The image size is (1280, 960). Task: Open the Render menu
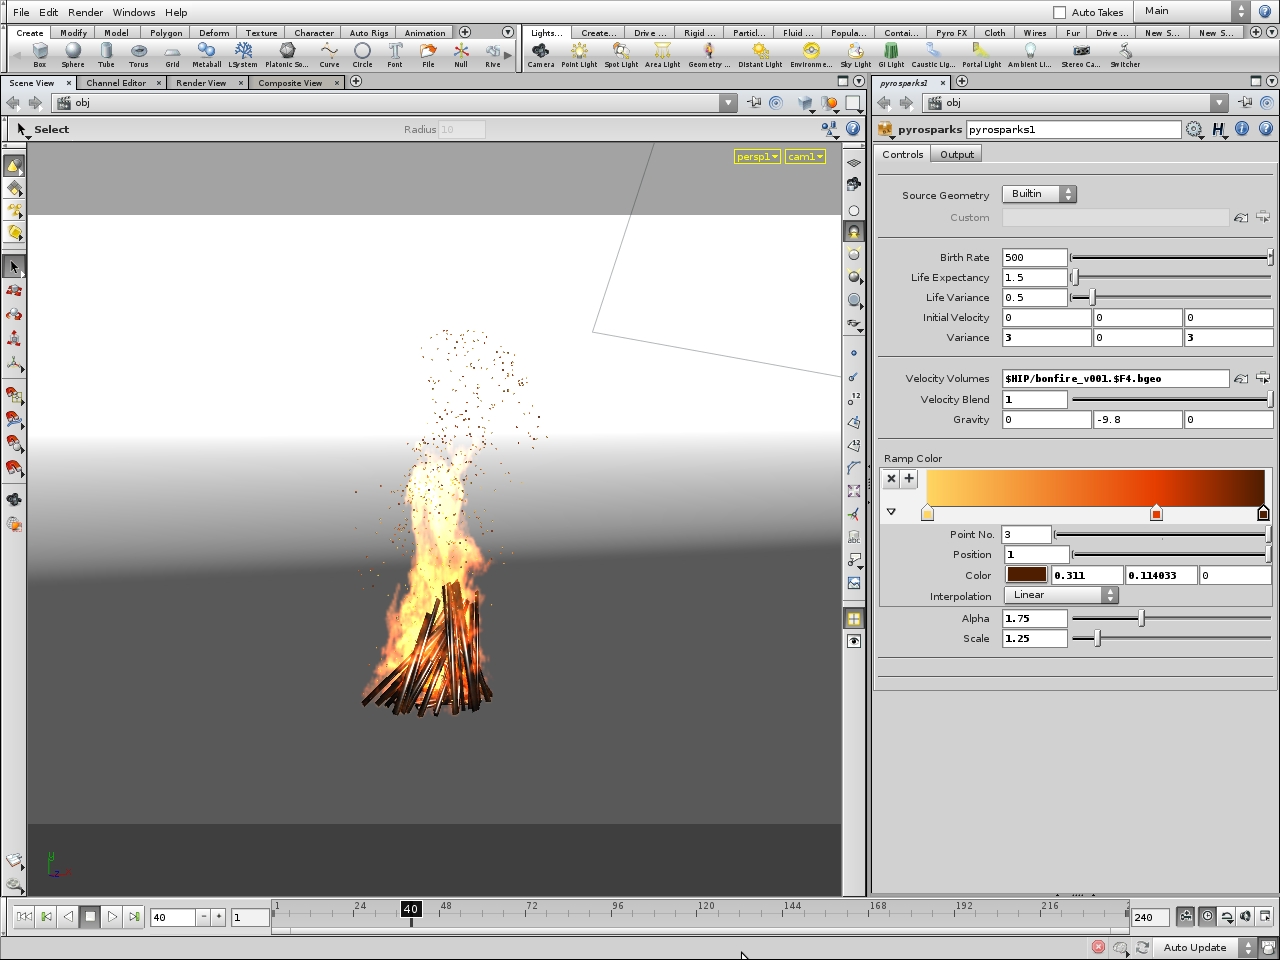pyautogui.click(x=85, y=12)
